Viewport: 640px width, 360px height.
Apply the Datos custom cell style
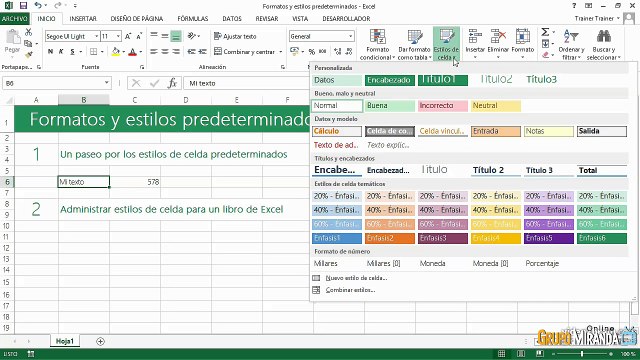click(x=337, y=80)
